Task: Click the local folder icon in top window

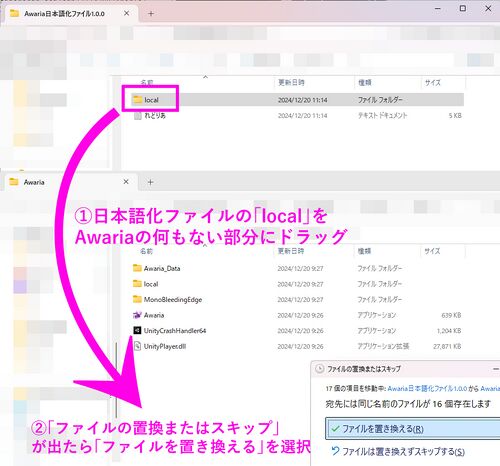Action: [x=137, y=99]
